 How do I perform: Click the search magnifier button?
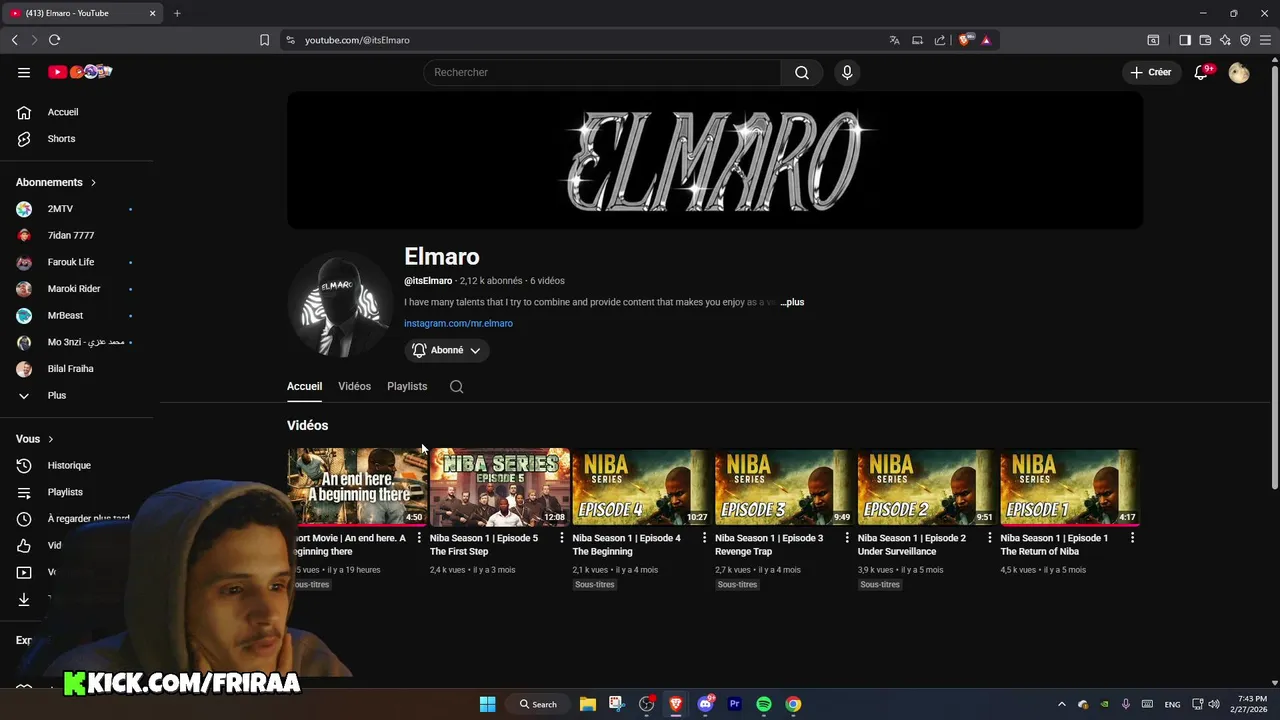click(802, 72)
